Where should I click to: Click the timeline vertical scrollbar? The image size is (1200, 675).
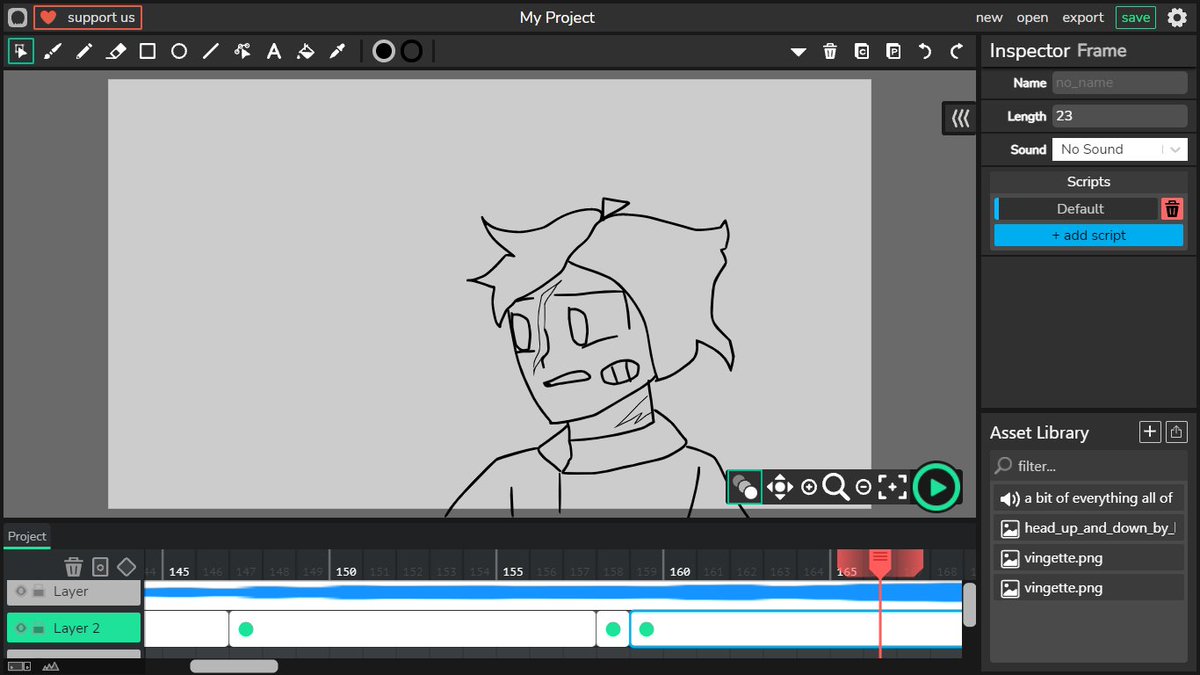tap(969, 604)
